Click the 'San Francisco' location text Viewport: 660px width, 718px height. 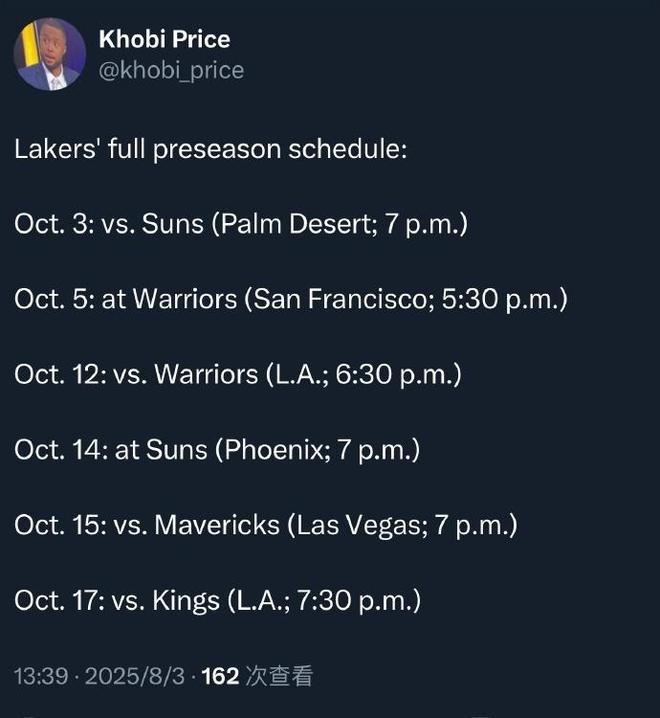tap(344, 299)
